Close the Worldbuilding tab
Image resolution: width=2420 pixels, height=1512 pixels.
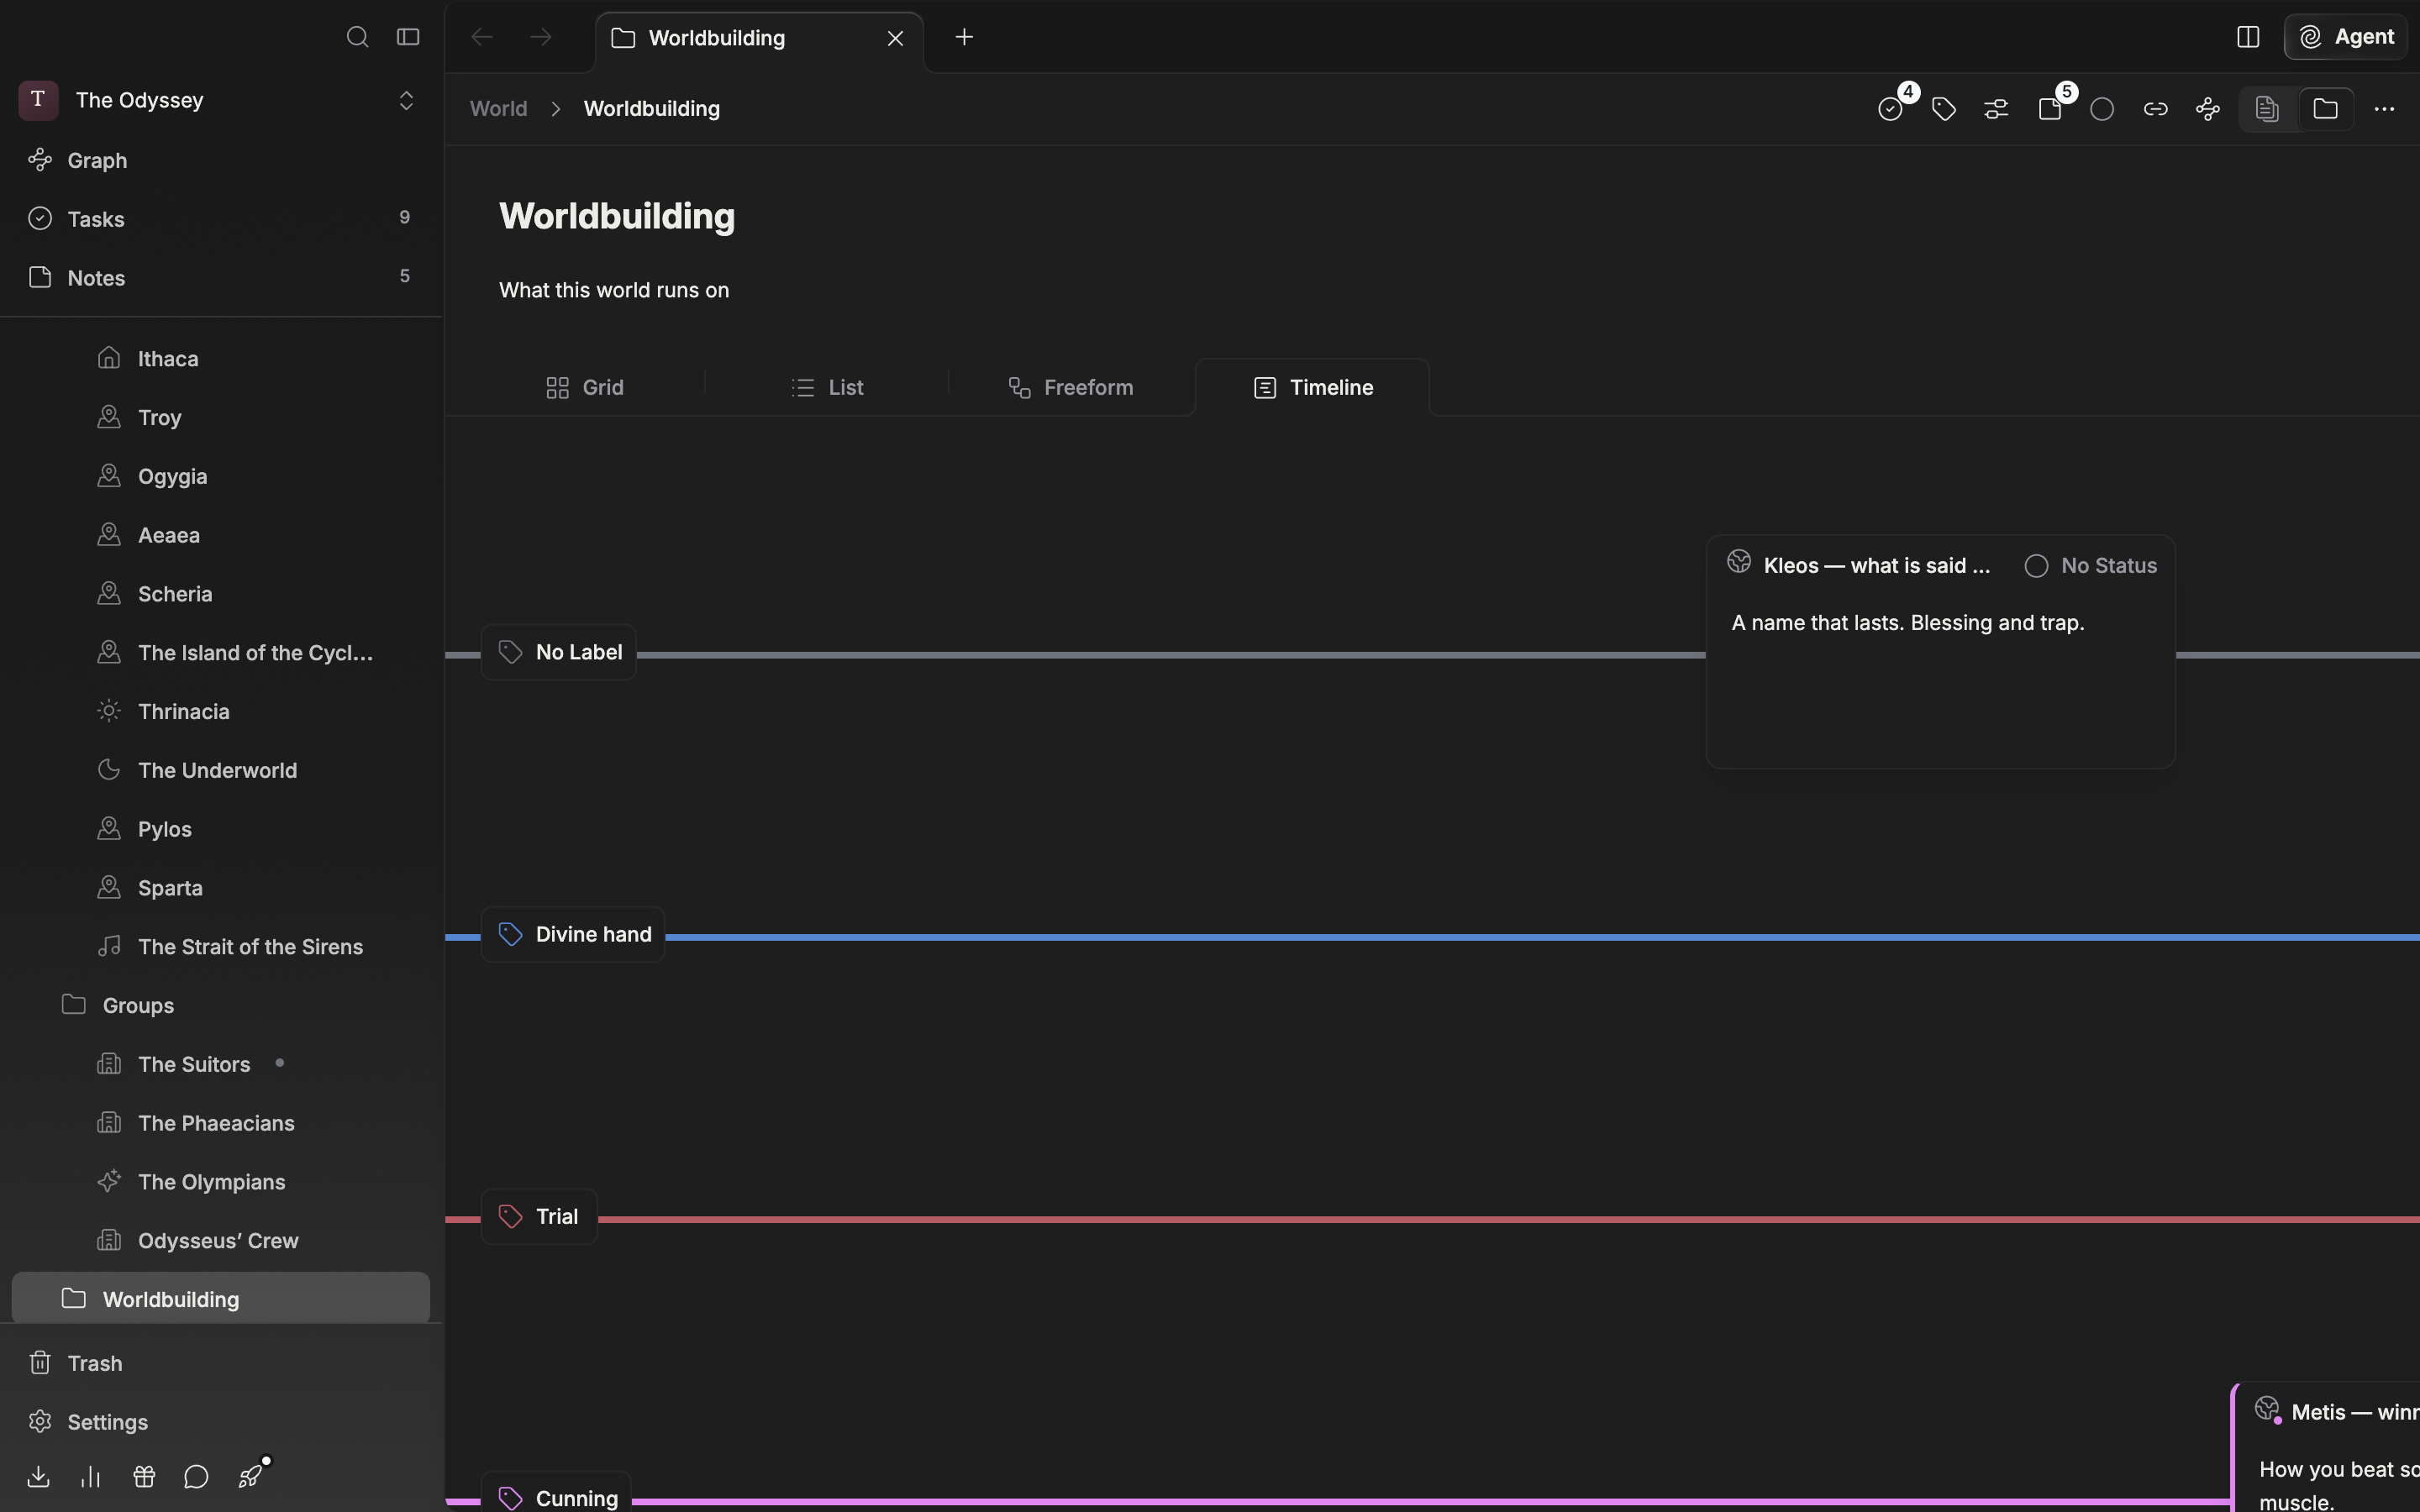pos(895,38)
